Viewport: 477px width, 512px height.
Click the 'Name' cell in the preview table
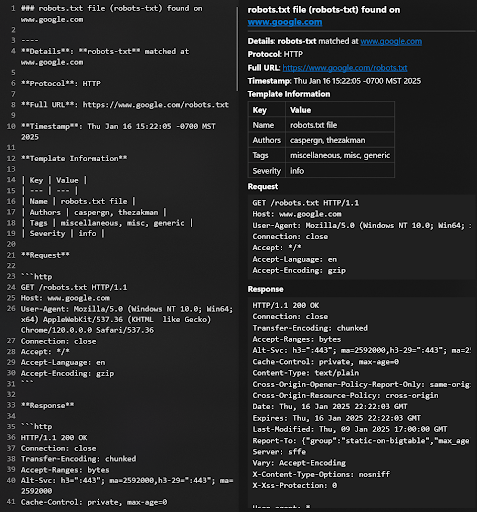pyautogui.click(x=267, y=125)
